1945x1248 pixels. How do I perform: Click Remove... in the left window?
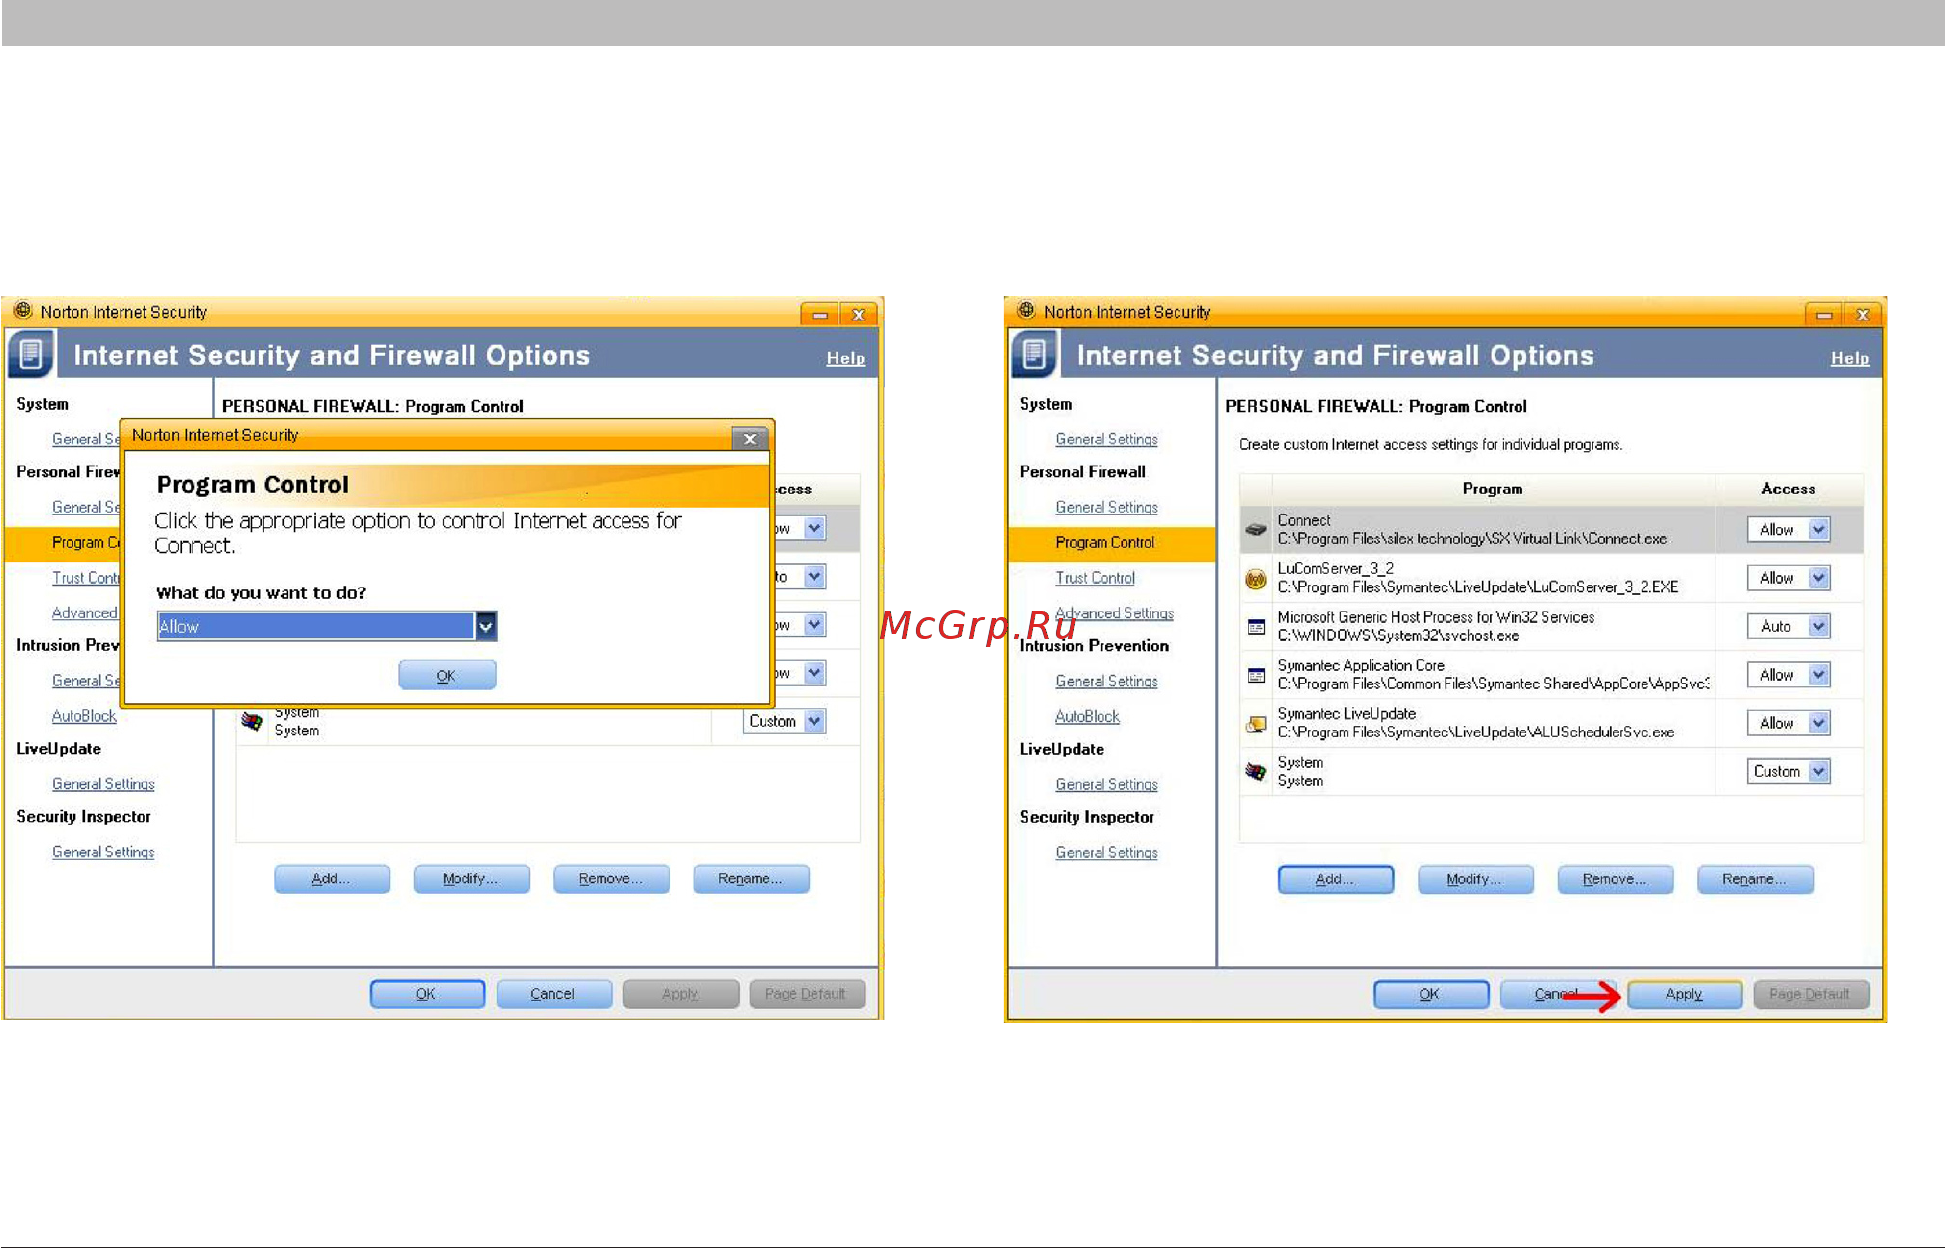point(611,879)
